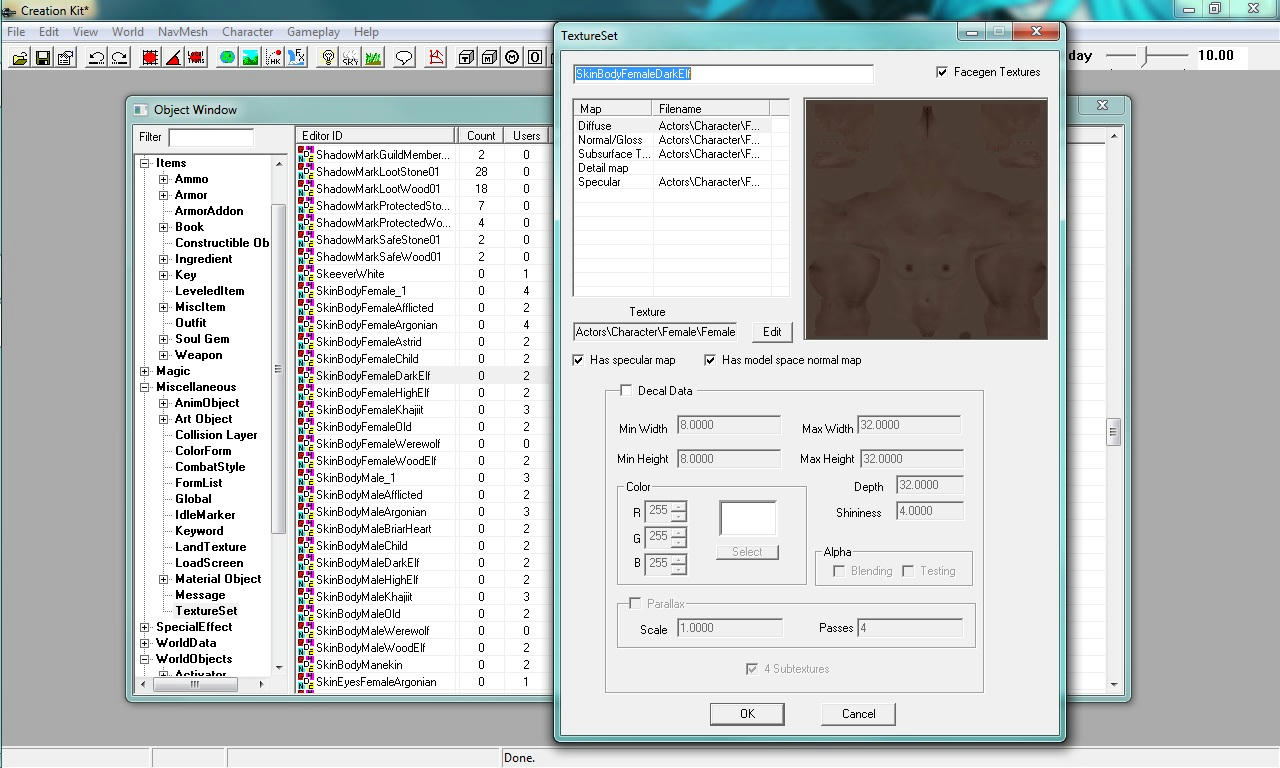Open the Gameplay menu

(314, 32)
